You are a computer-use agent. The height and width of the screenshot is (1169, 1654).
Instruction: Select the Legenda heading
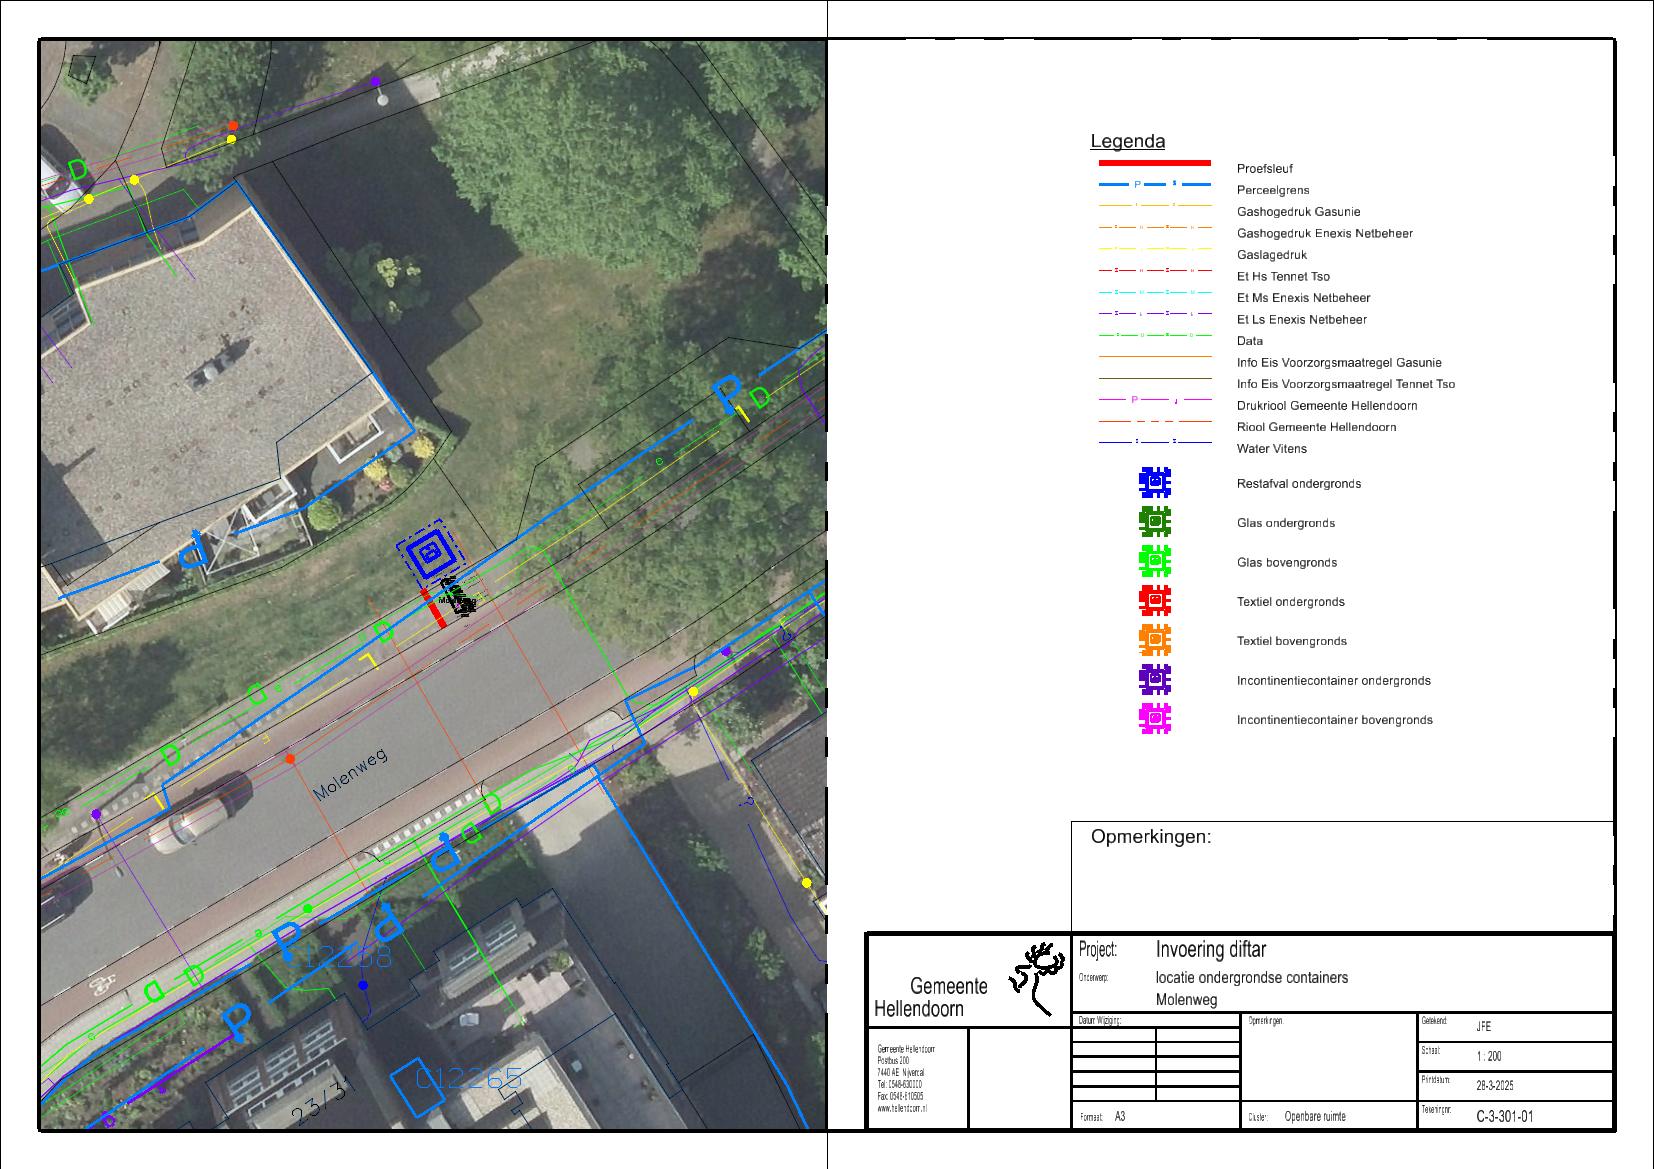click(1127, 142)
